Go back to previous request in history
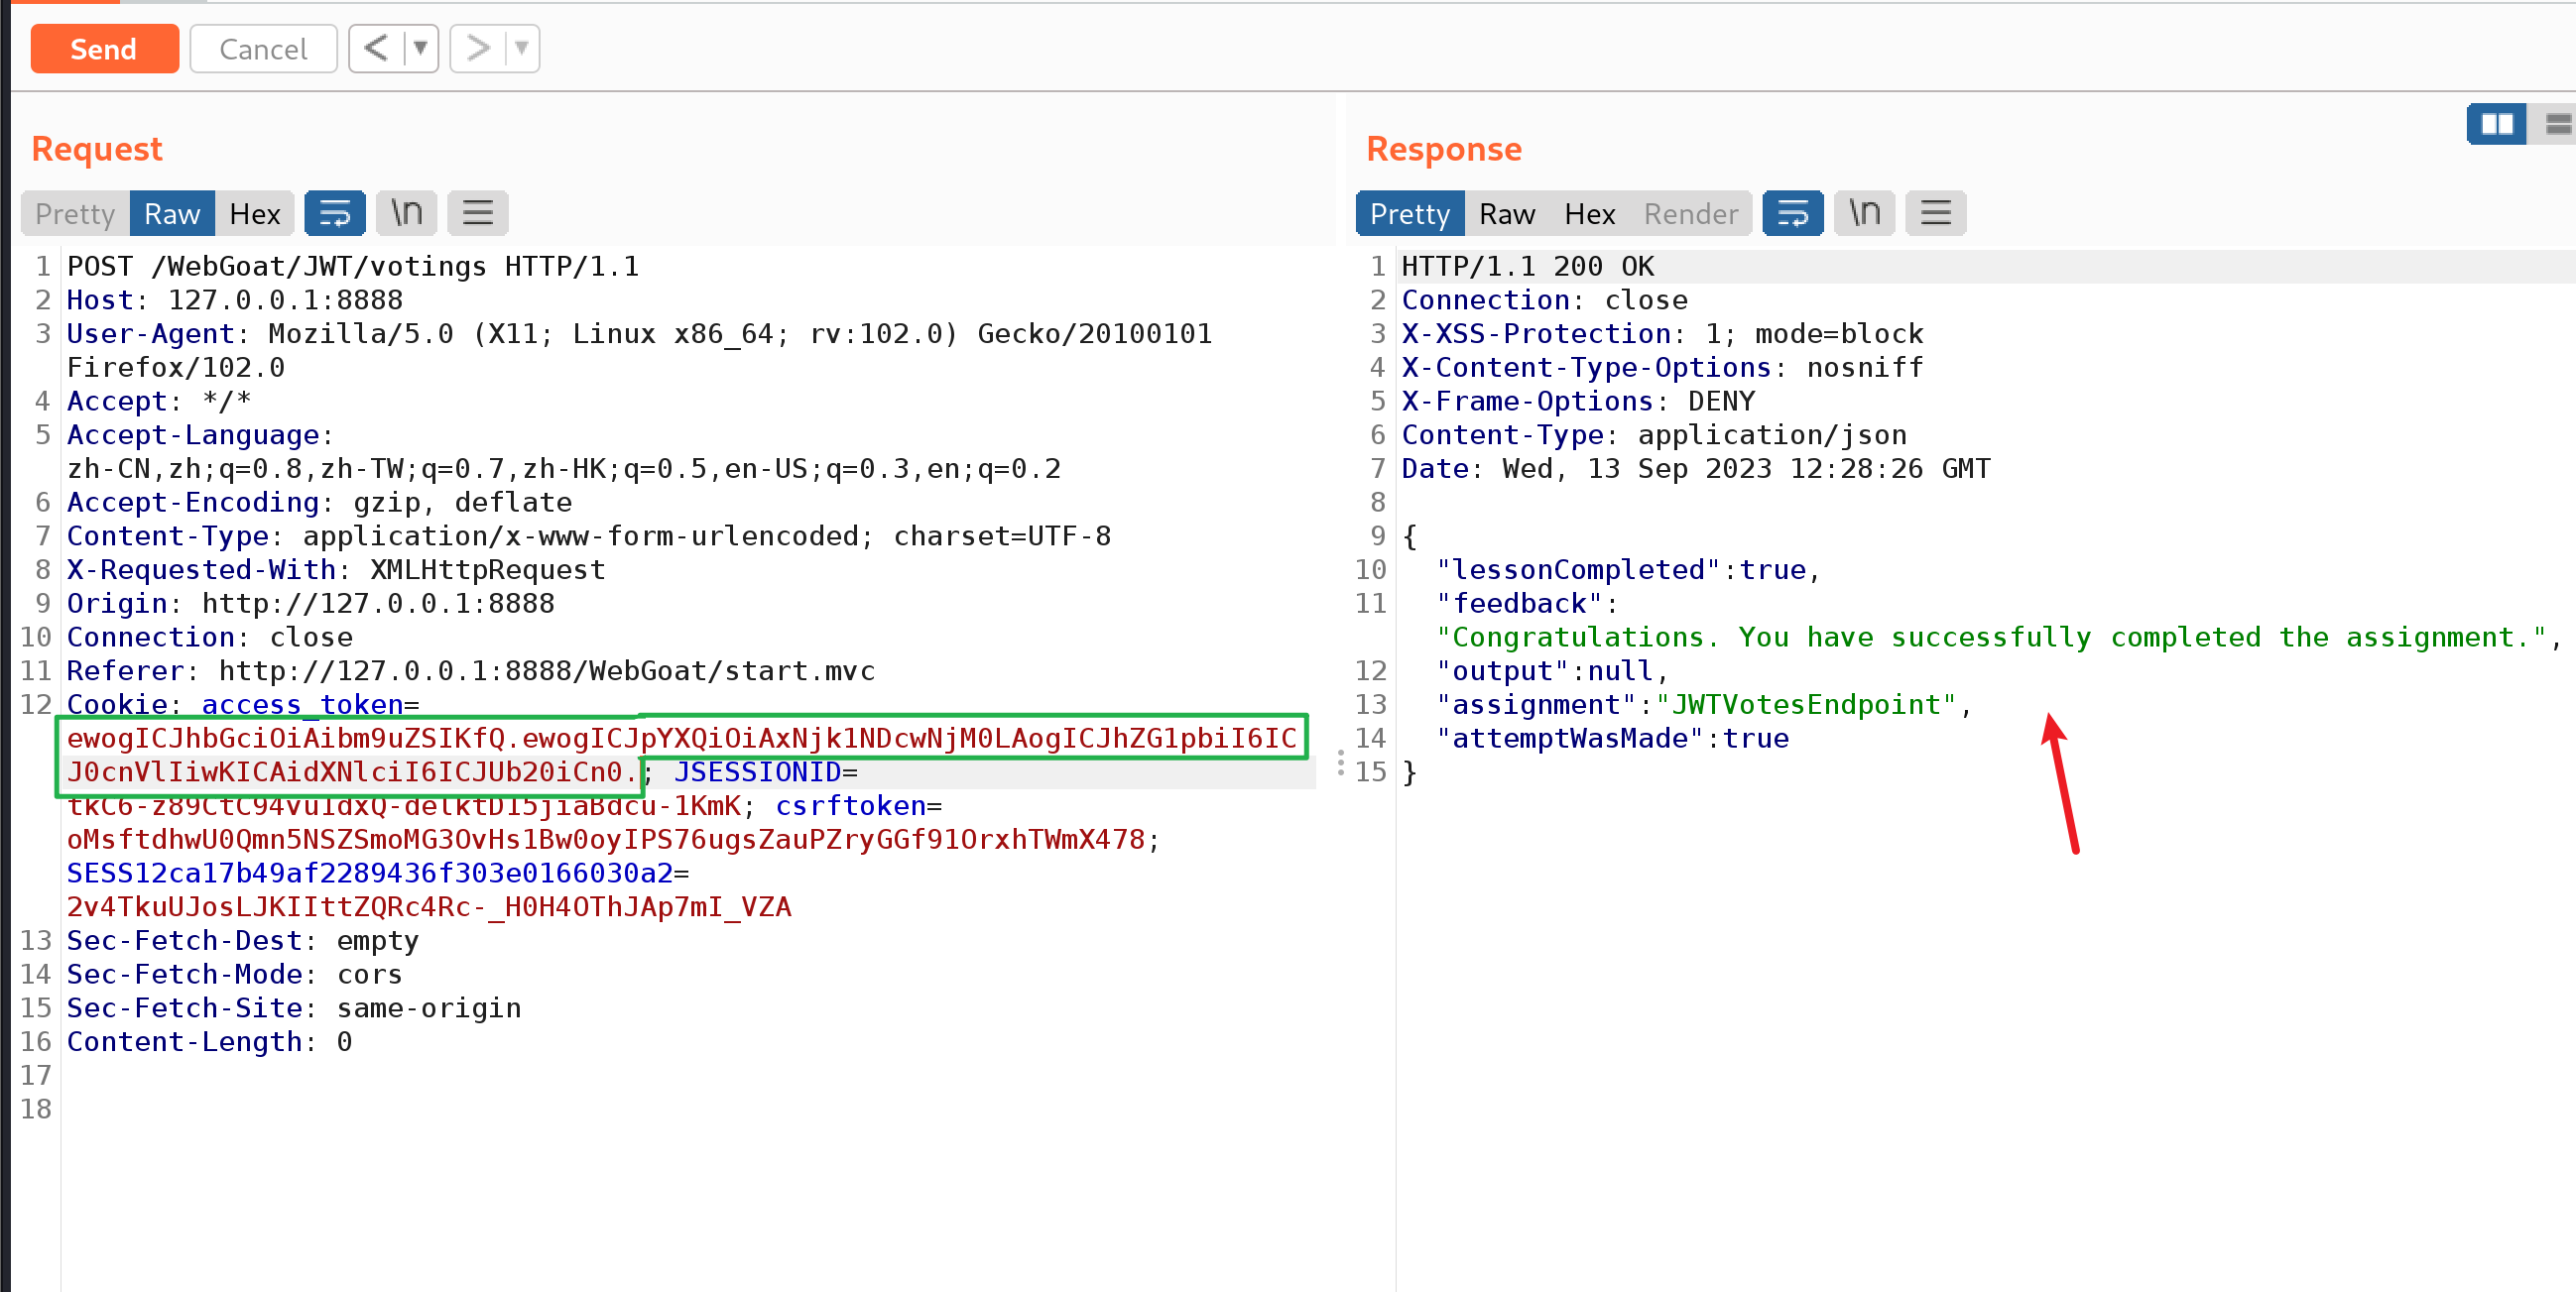The height and width of the screenshot is (1292, 2576). [376, 48]
